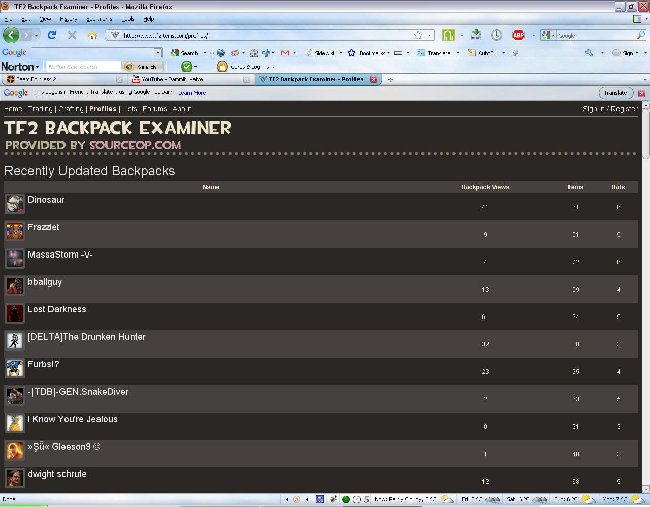Click the green circle status bar icon
The width and height of the screenshot is (650, 507).
coord(345,500)
